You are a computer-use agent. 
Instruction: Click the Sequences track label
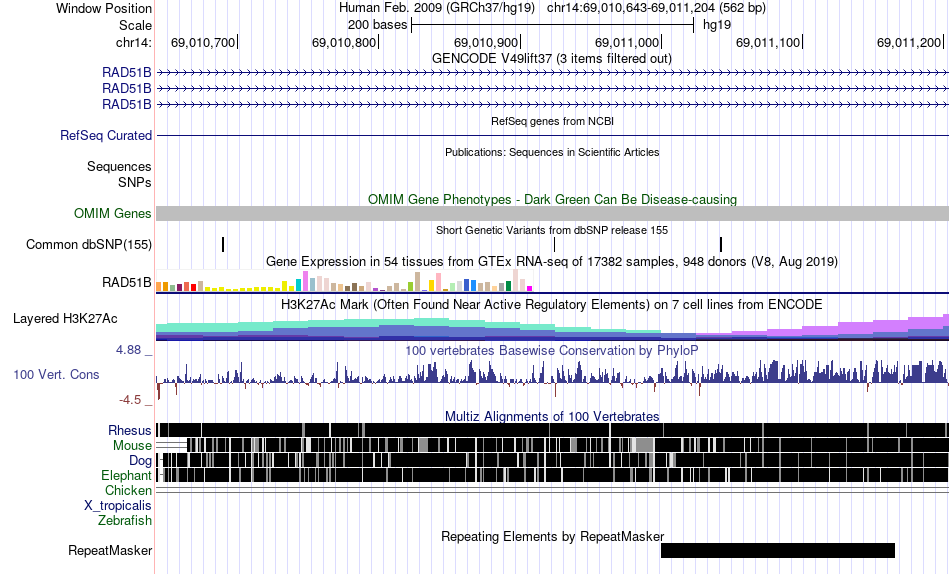[119, 166]
